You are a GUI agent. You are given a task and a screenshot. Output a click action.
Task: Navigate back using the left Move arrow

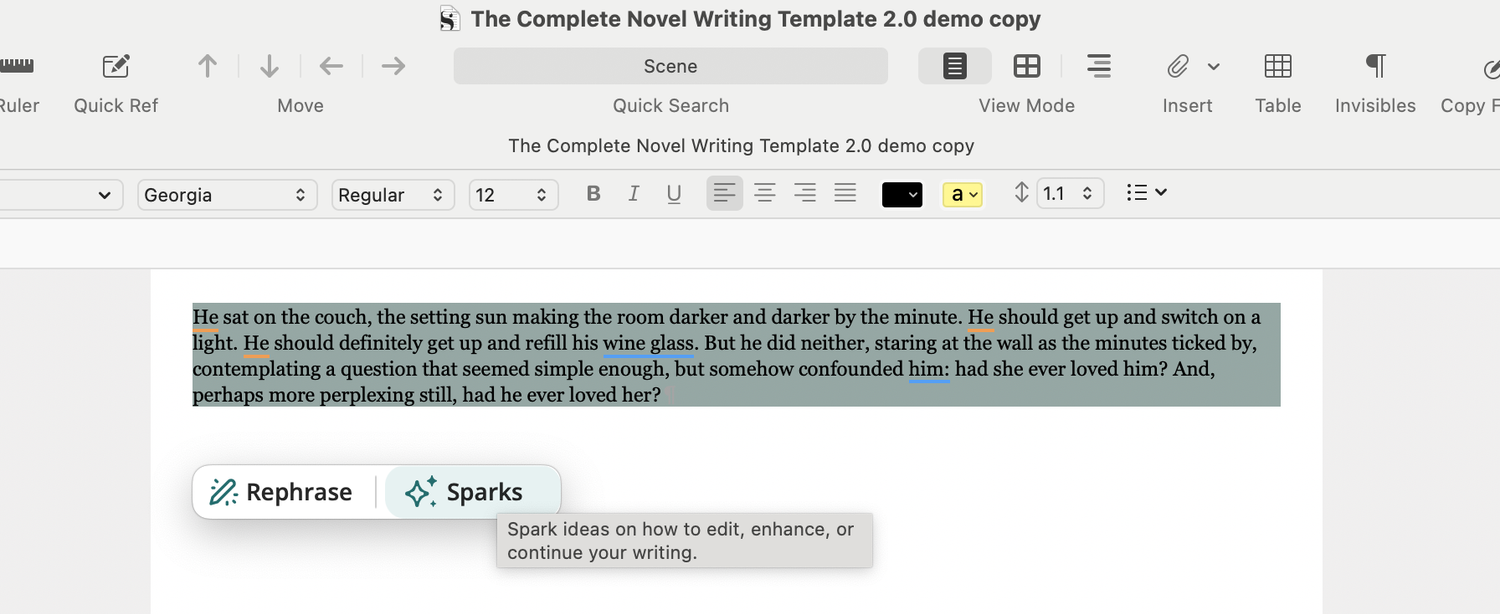click(x=331, y=66)
